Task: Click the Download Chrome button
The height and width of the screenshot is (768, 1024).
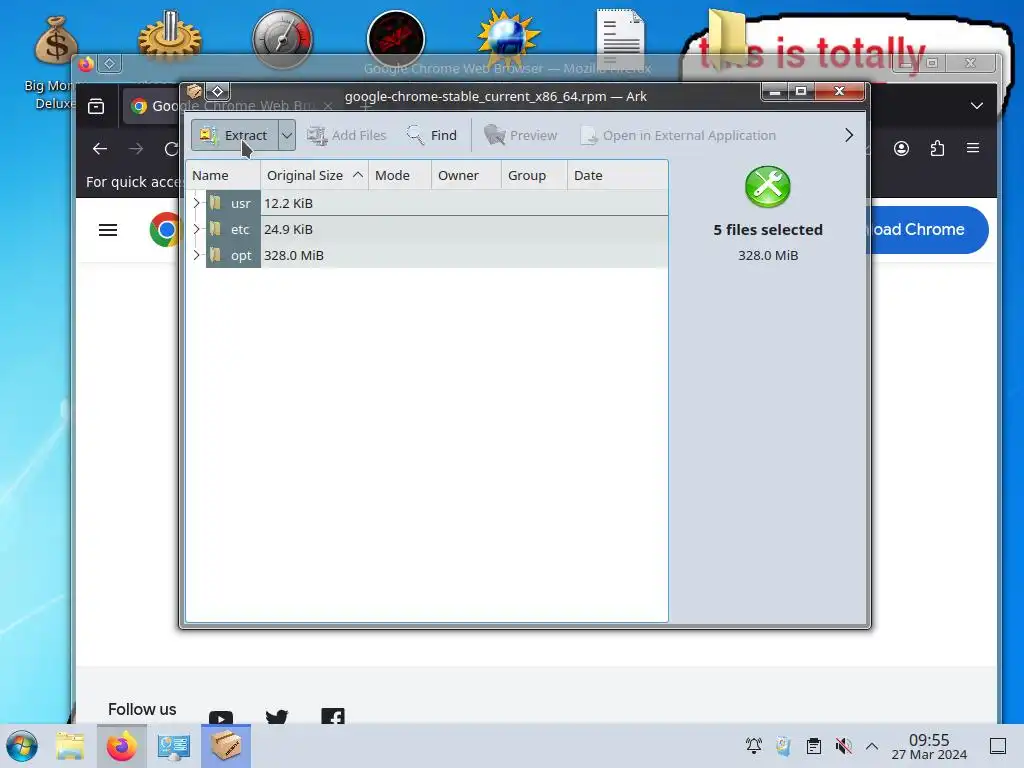Action: (929, 229)
